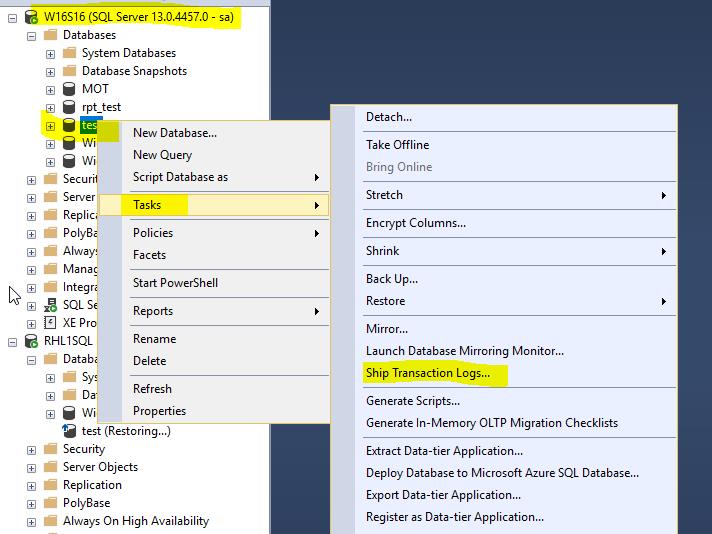Select Refresh in the context menu
The width and height of the screenshot is (712, 534).
pyautogui.click(x=213, y=389)
